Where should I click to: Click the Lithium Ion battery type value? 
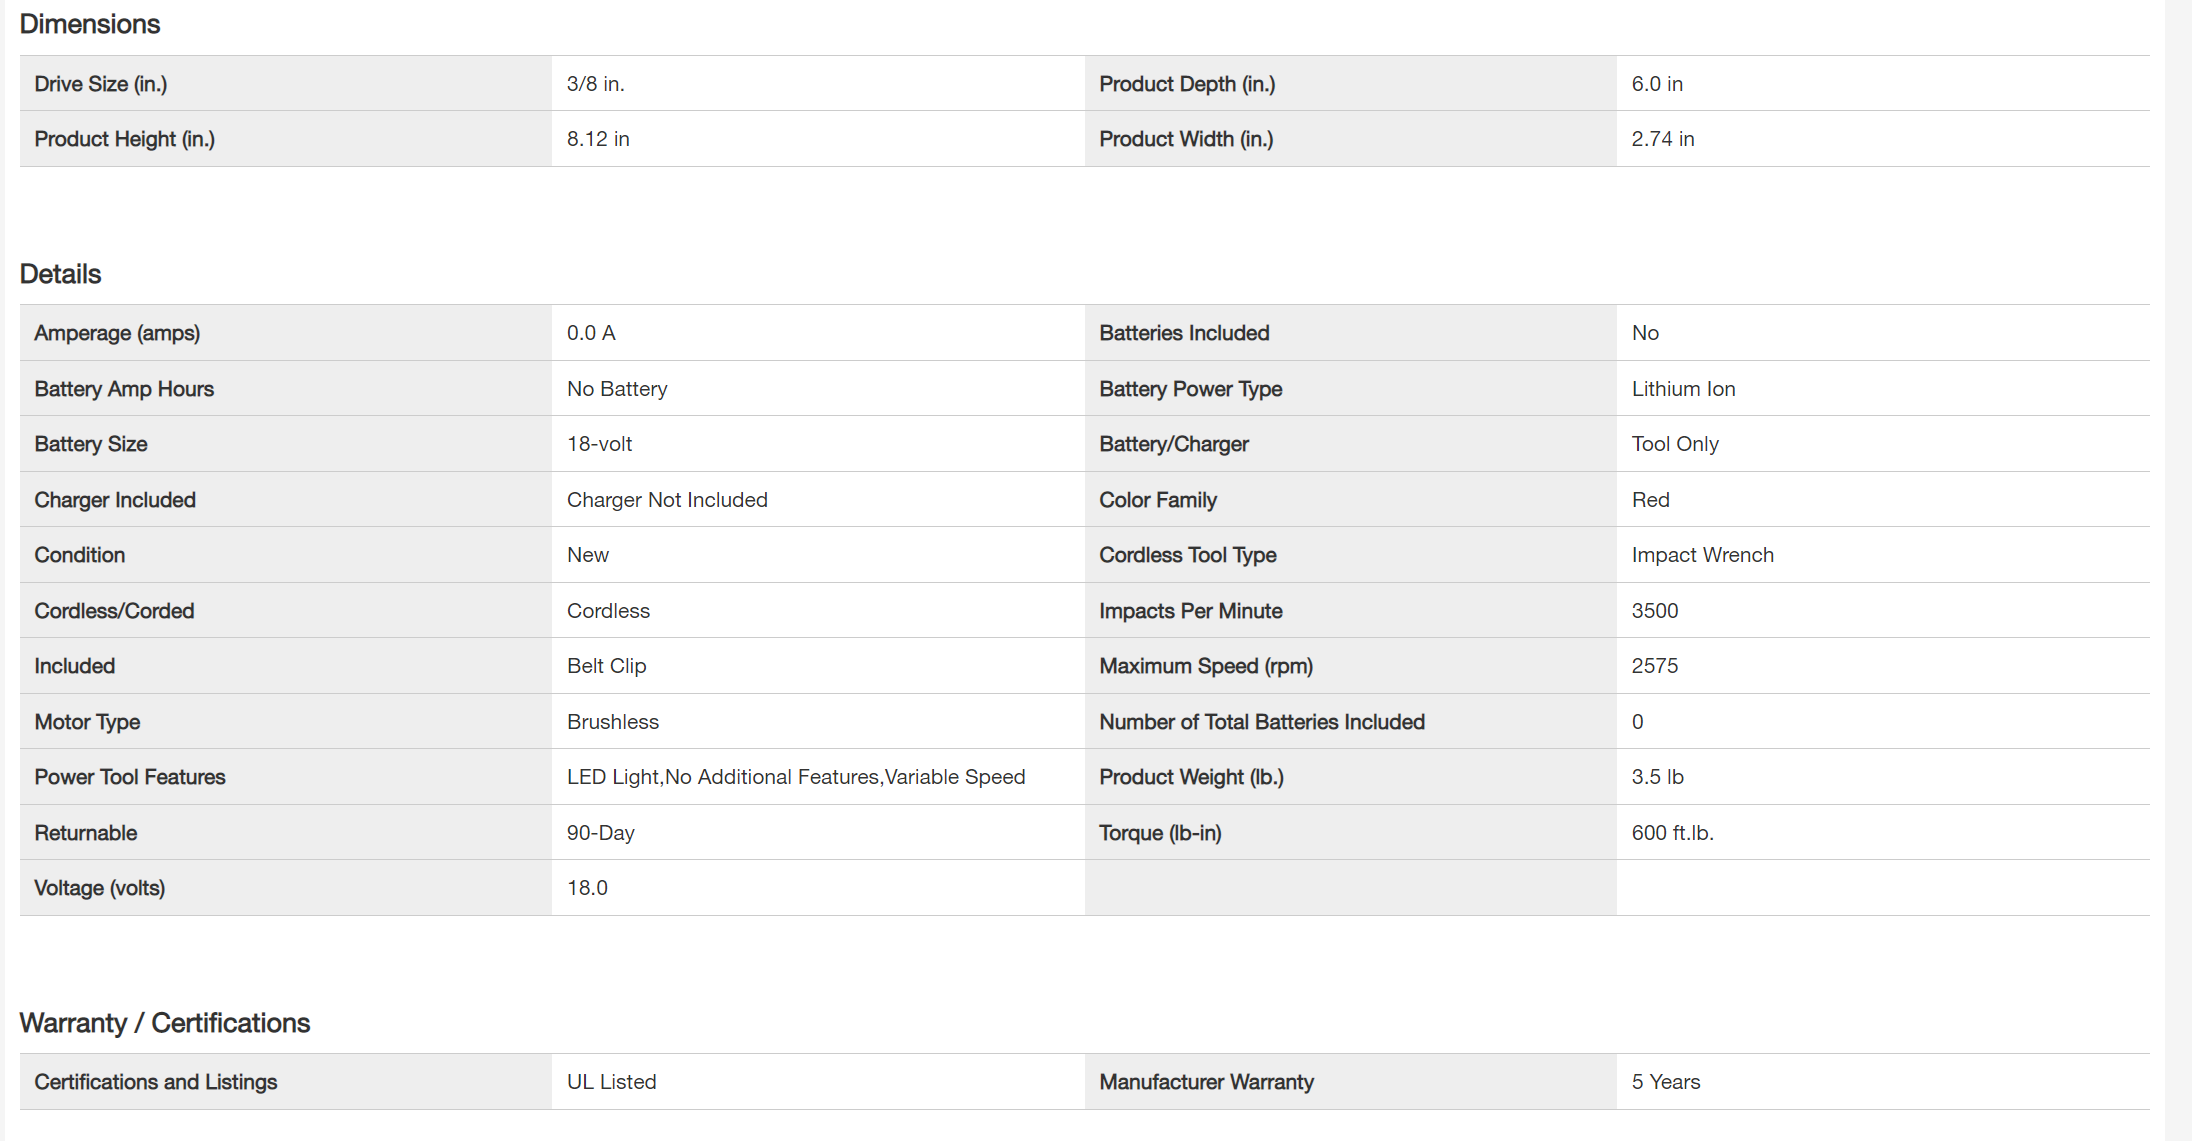[1683, 389]
